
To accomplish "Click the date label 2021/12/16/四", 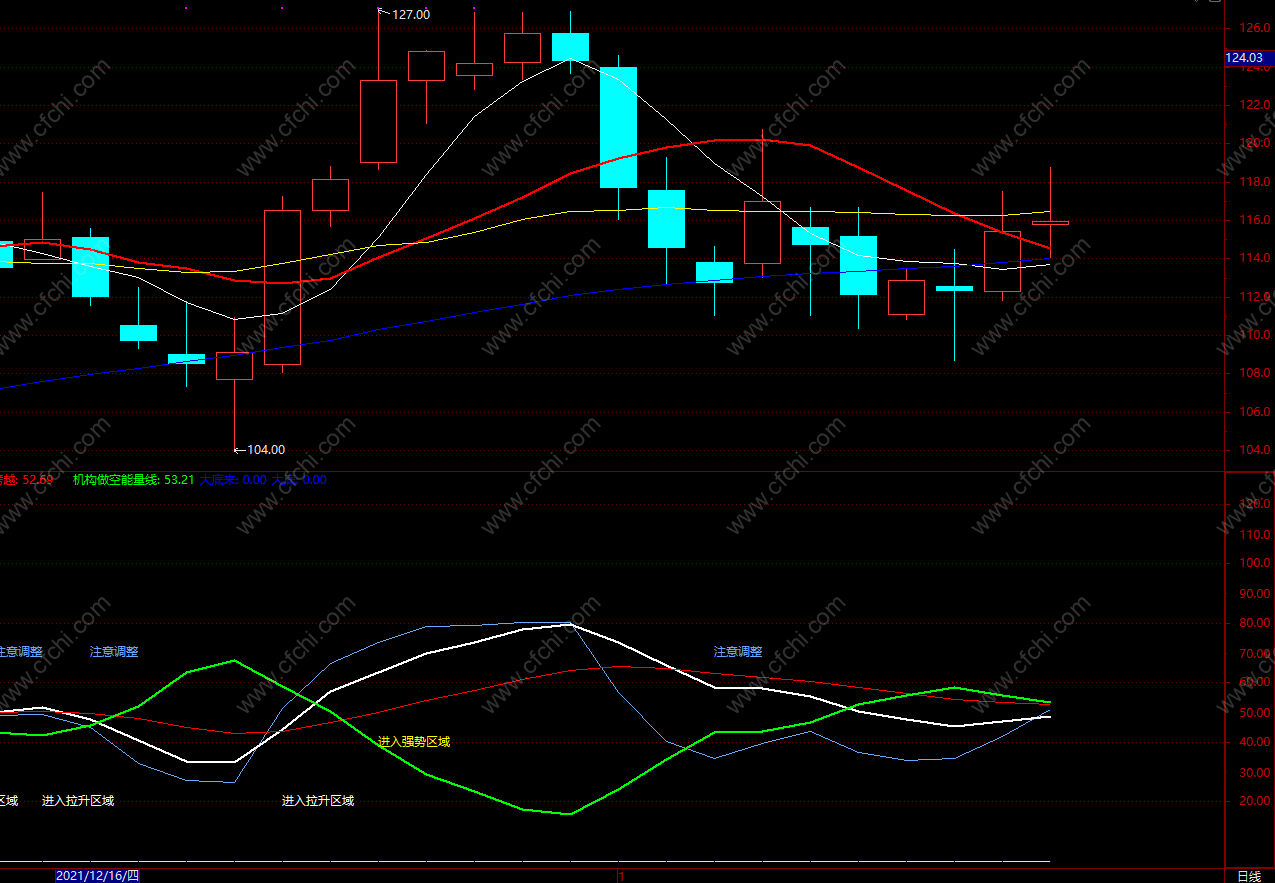I will [97, 876].
